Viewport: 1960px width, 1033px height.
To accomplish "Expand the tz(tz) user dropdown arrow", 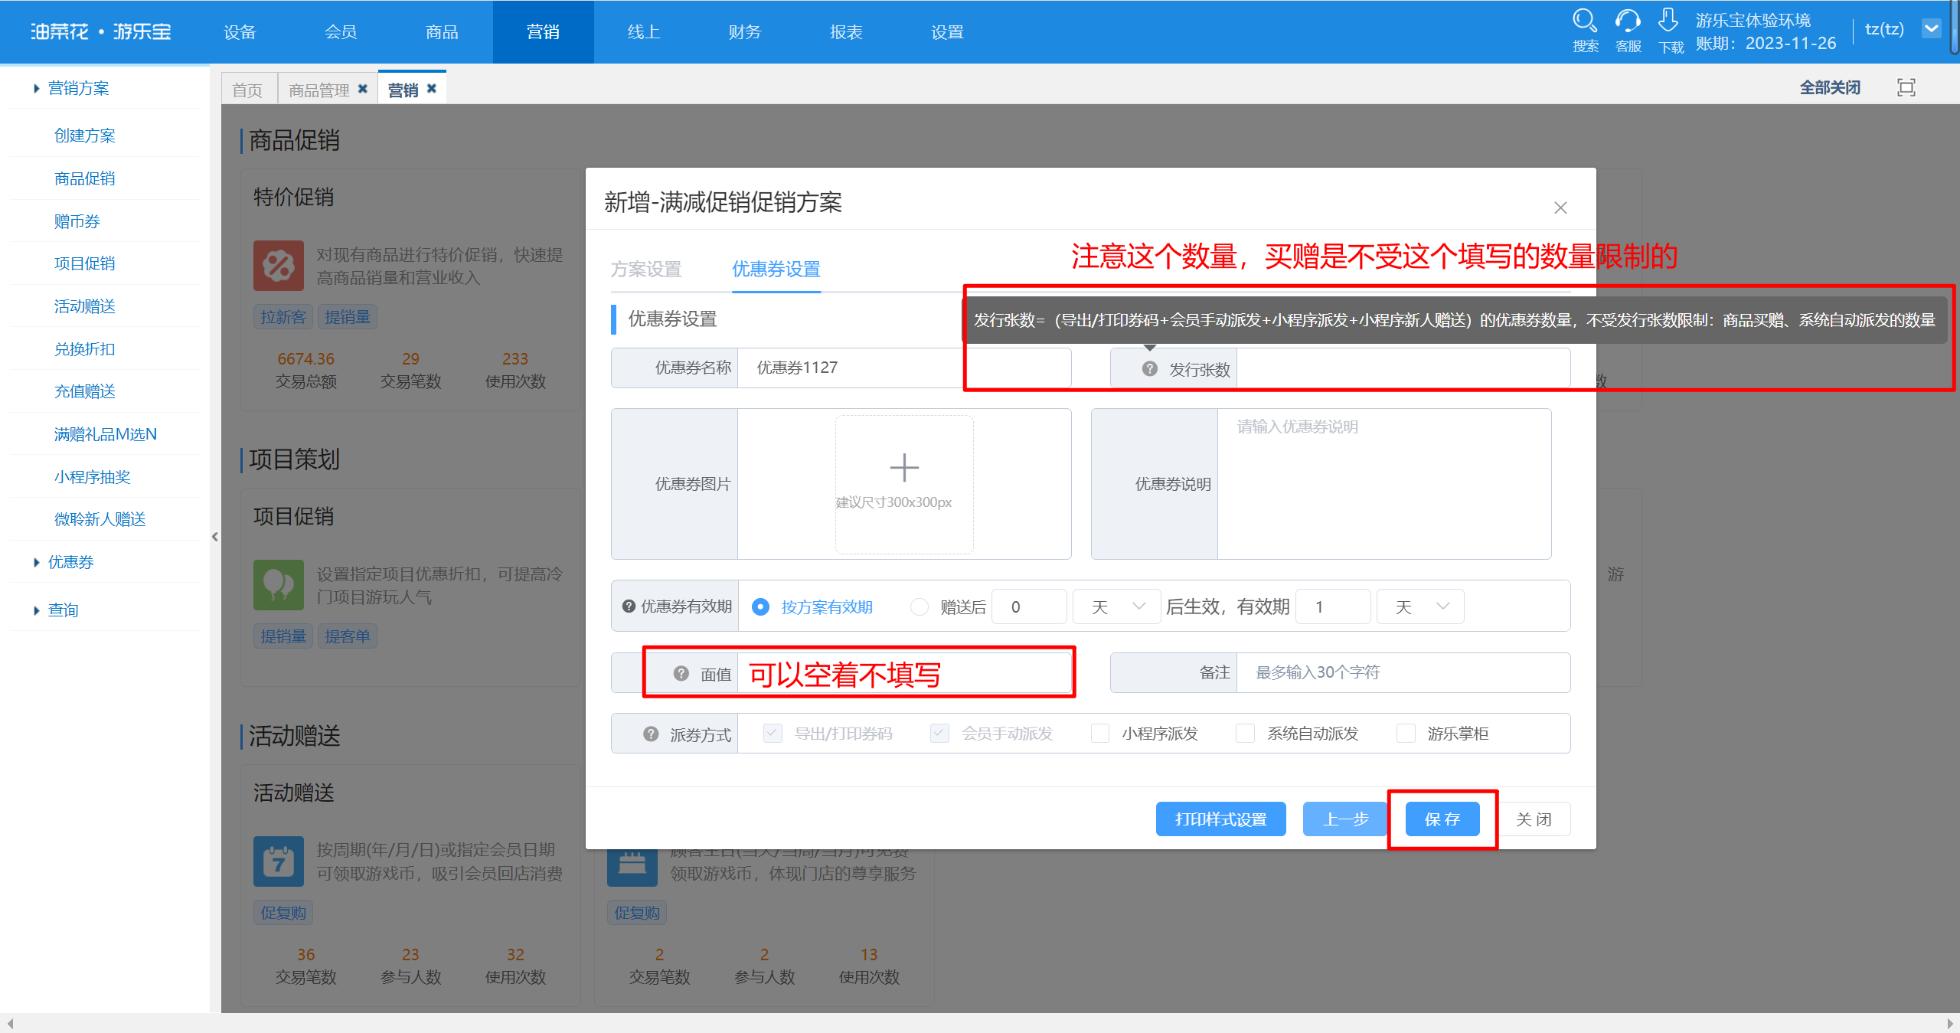I will coord(1932,29).
